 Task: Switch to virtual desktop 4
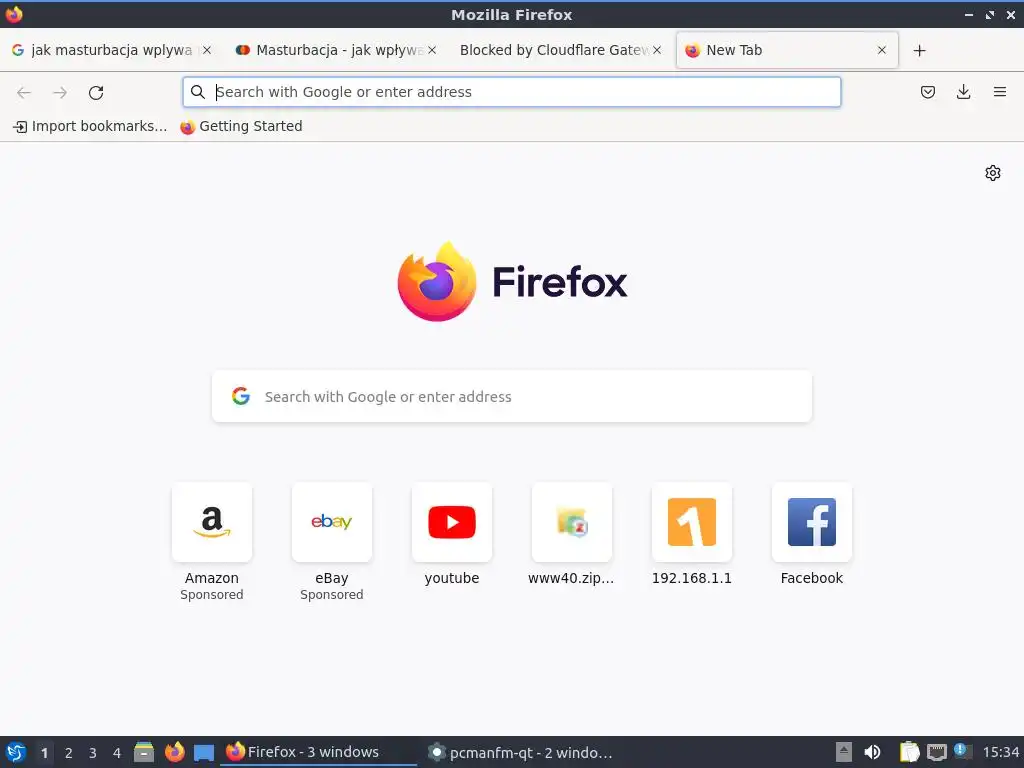(117, 753)
